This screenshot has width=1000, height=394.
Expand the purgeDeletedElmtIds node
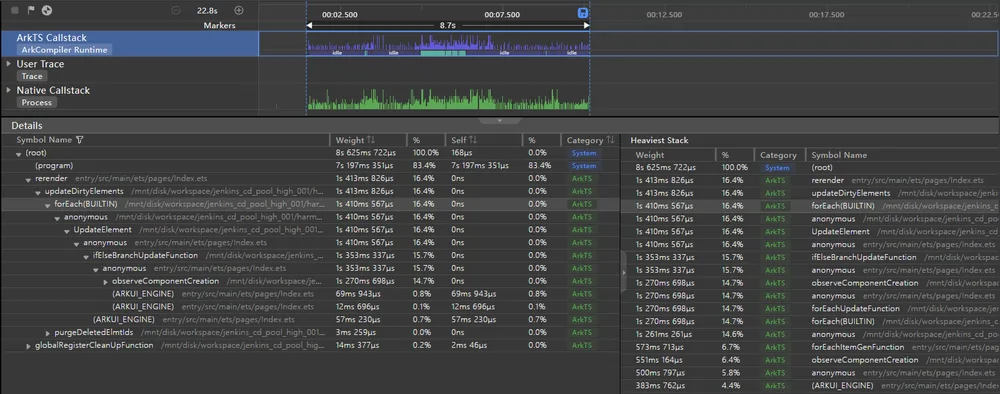point(48,333)
